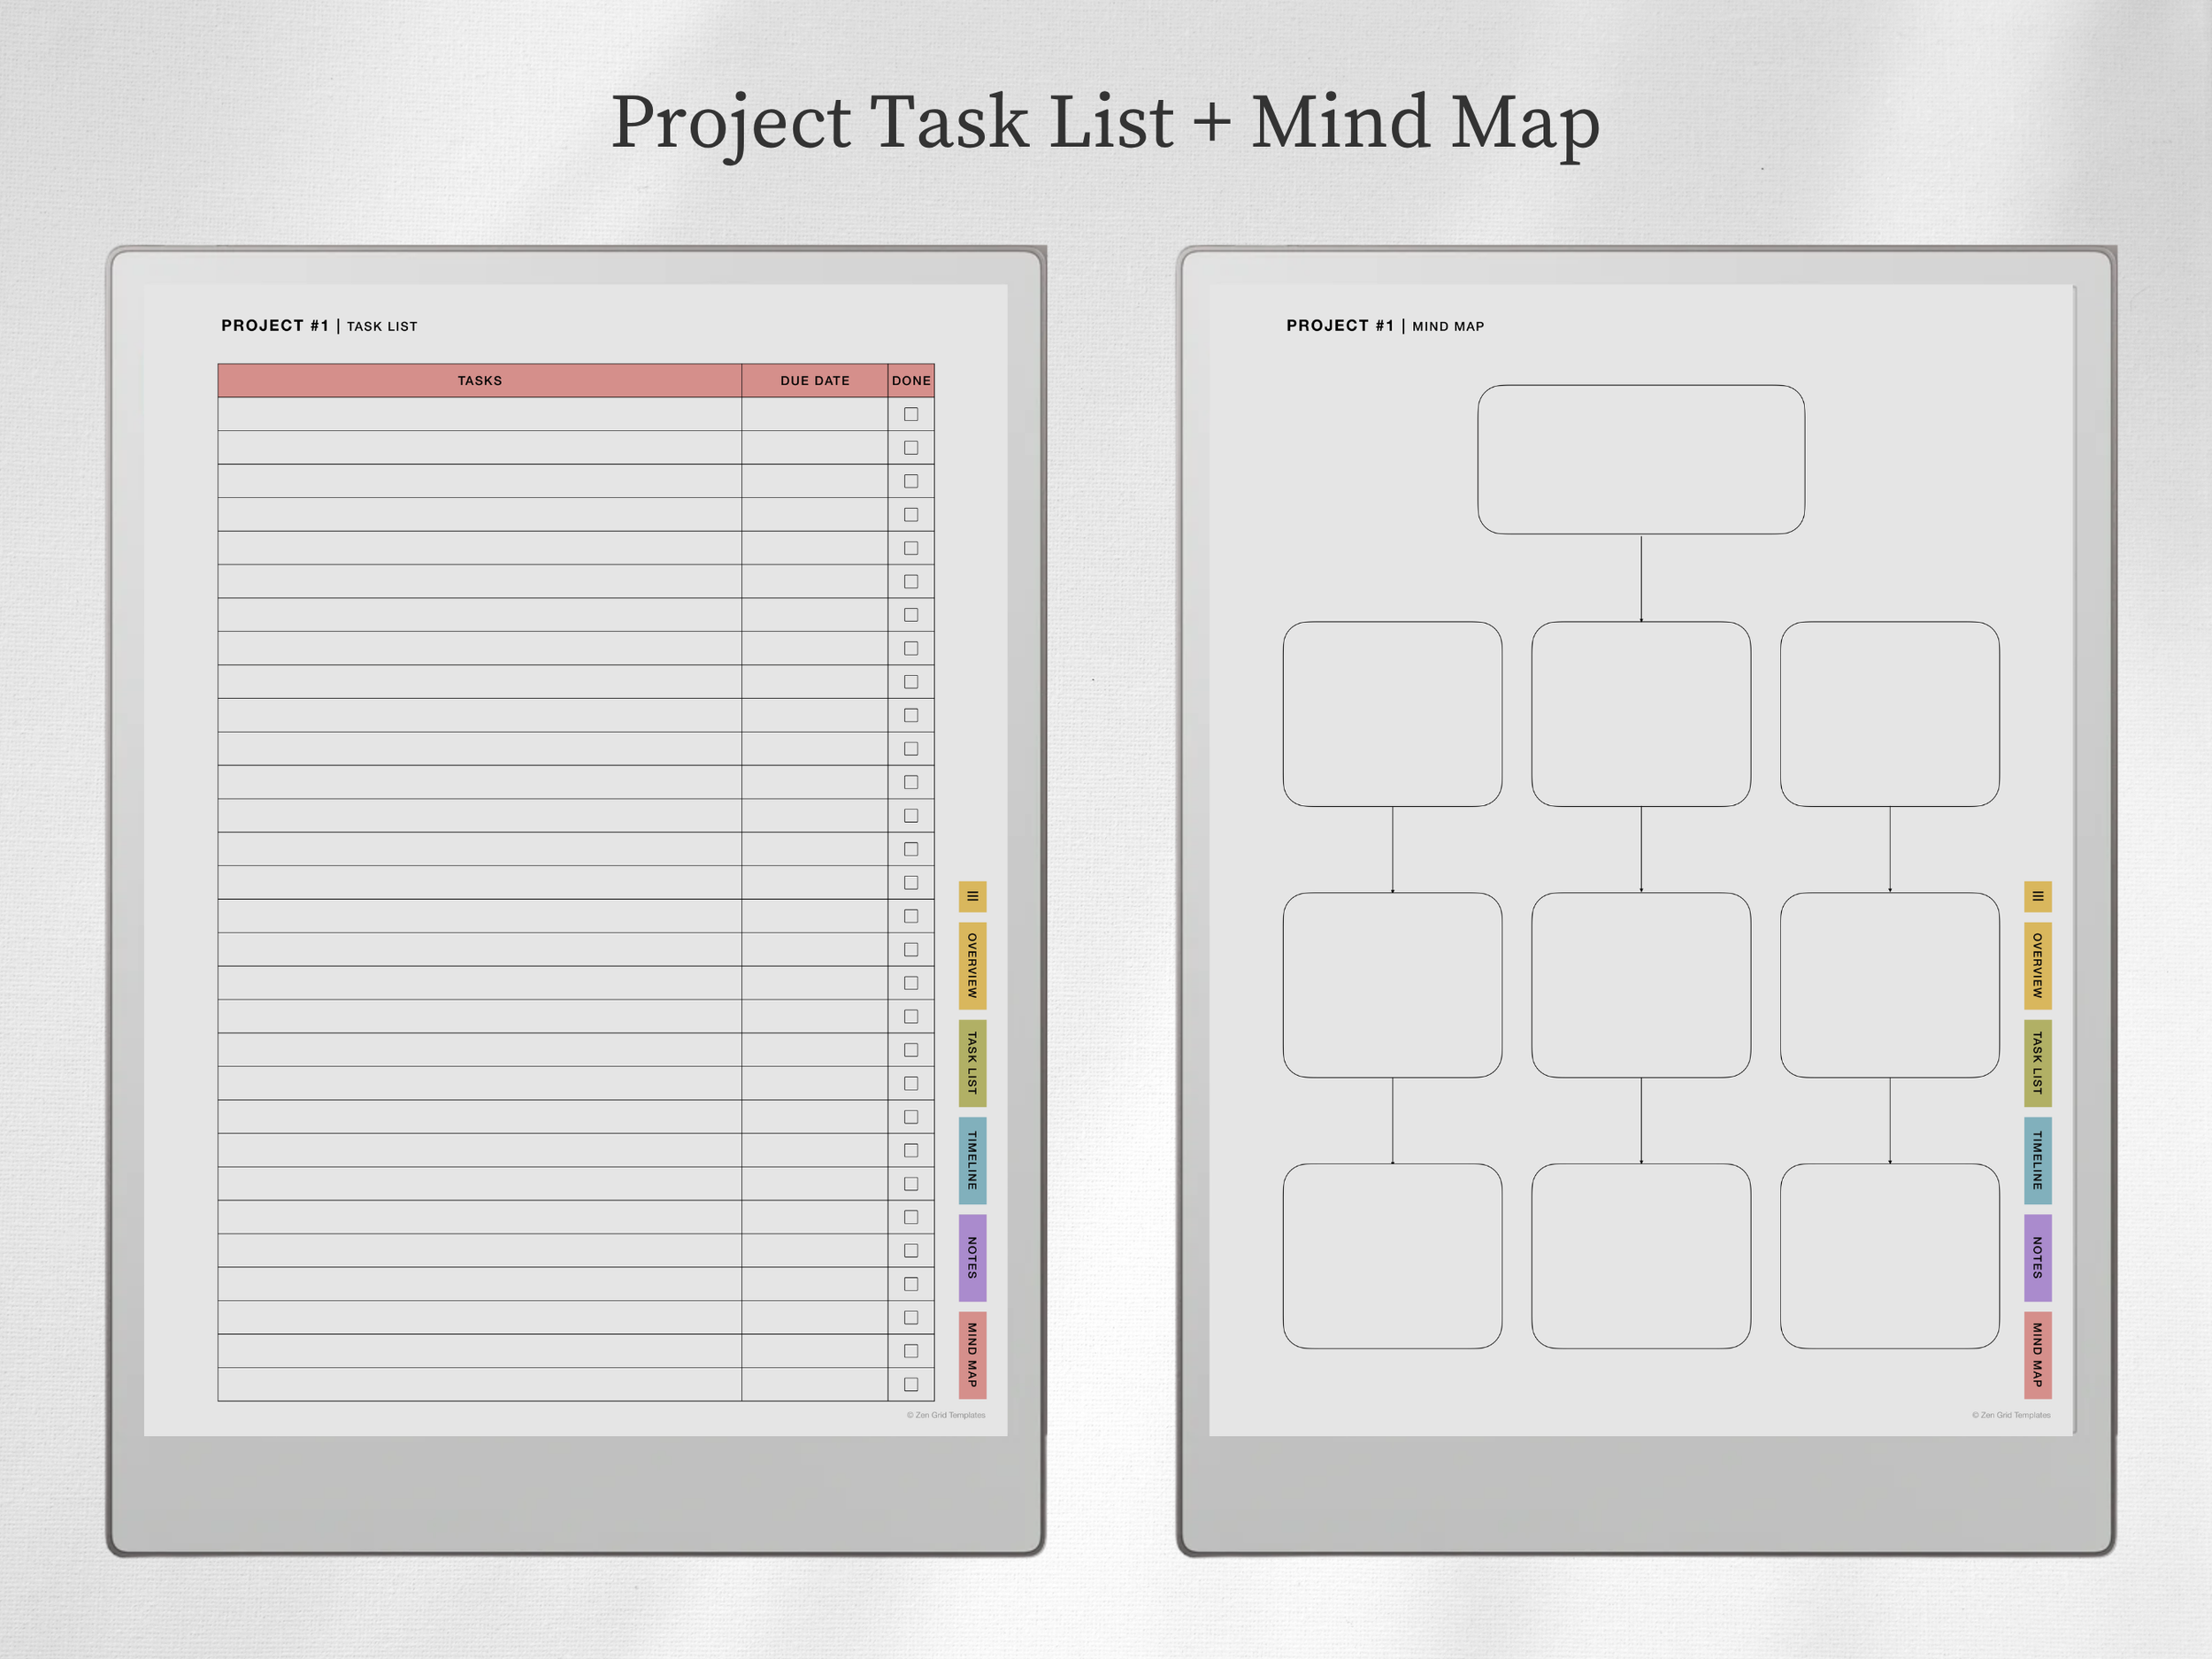Image resolution: width=2212 pixels, height=1659 pixels.
Task: Open Mind Map tab on Task List page
Action: click(972, 1355)
